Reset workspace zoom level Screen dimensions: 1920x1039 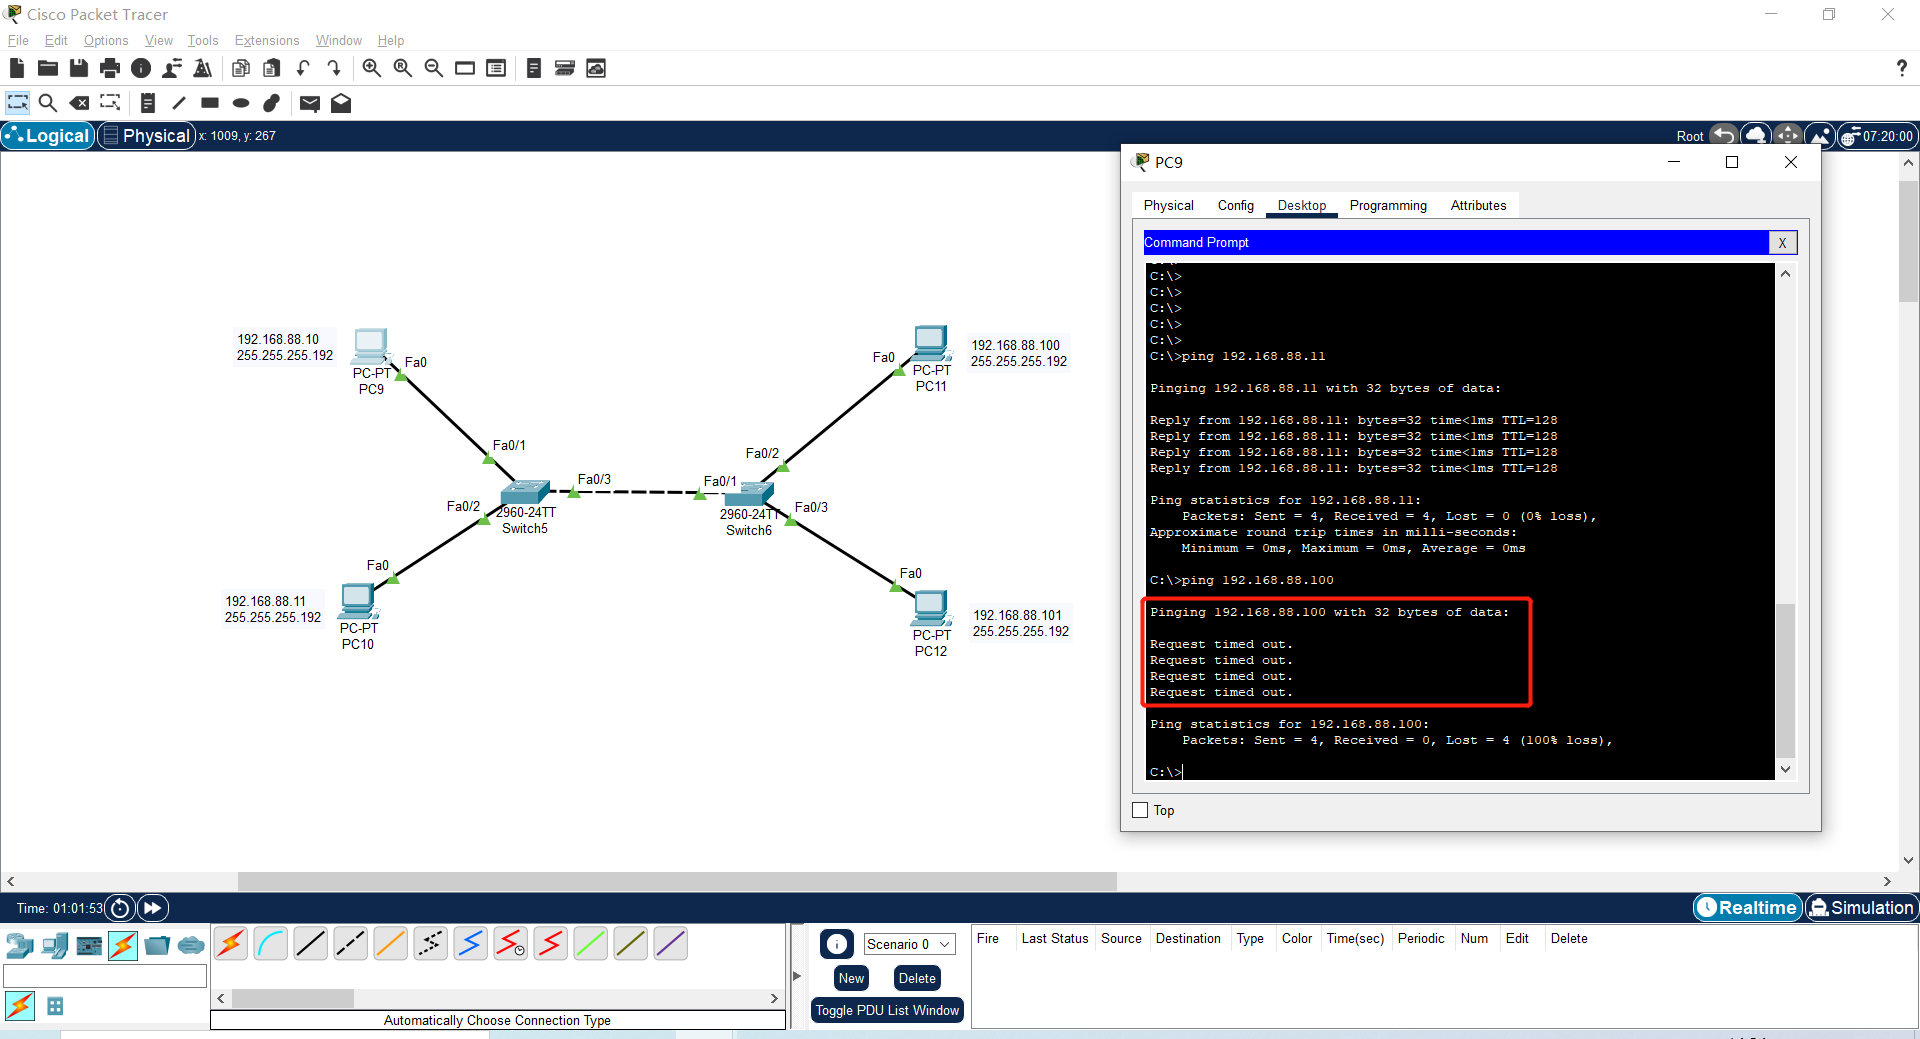coord(402,68)
